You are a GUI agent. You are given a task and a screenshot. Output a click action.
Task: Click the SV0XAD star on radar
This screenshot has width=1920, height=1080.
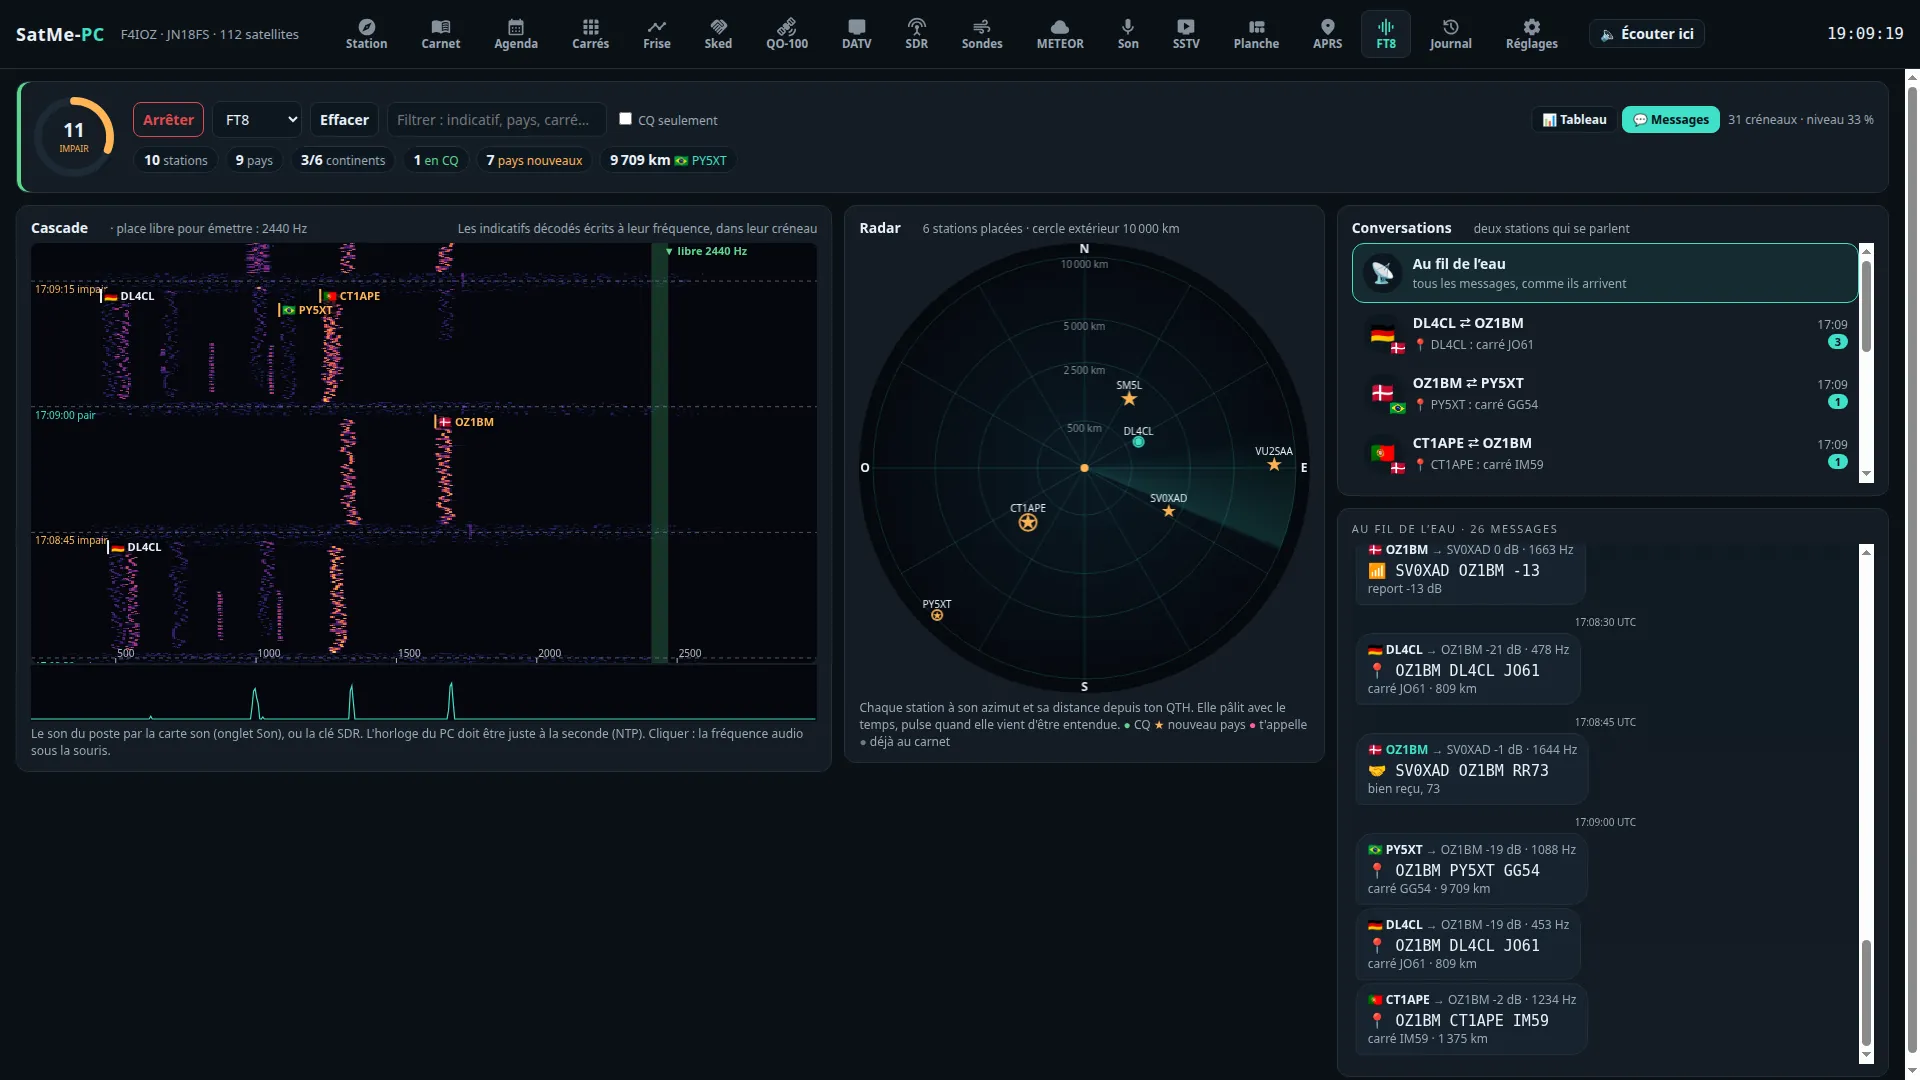[1168, 511]
